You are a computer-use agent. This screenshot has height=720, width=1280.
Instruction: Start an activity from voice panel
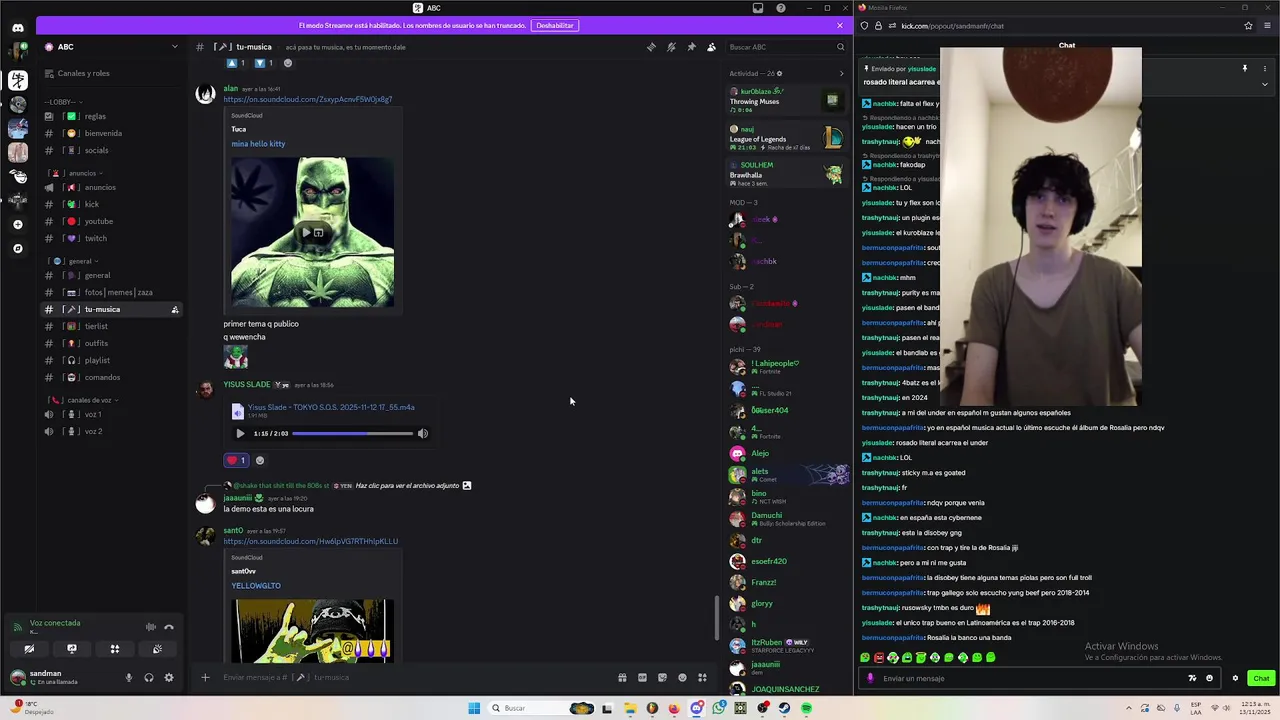[115, 649]
